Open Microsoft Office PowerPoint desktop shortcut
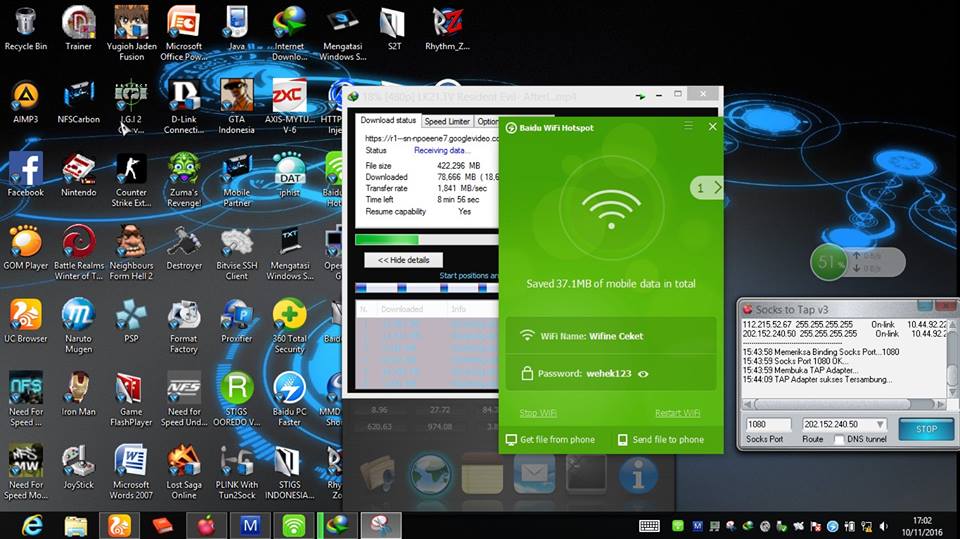Screen dimensions: 960x539 184,33
